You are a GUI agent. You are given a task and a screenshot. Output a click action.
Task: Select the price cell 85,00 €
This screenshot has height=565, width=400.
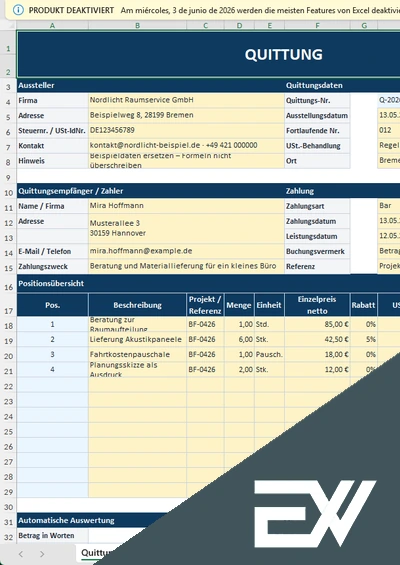[x=317, y=324]
